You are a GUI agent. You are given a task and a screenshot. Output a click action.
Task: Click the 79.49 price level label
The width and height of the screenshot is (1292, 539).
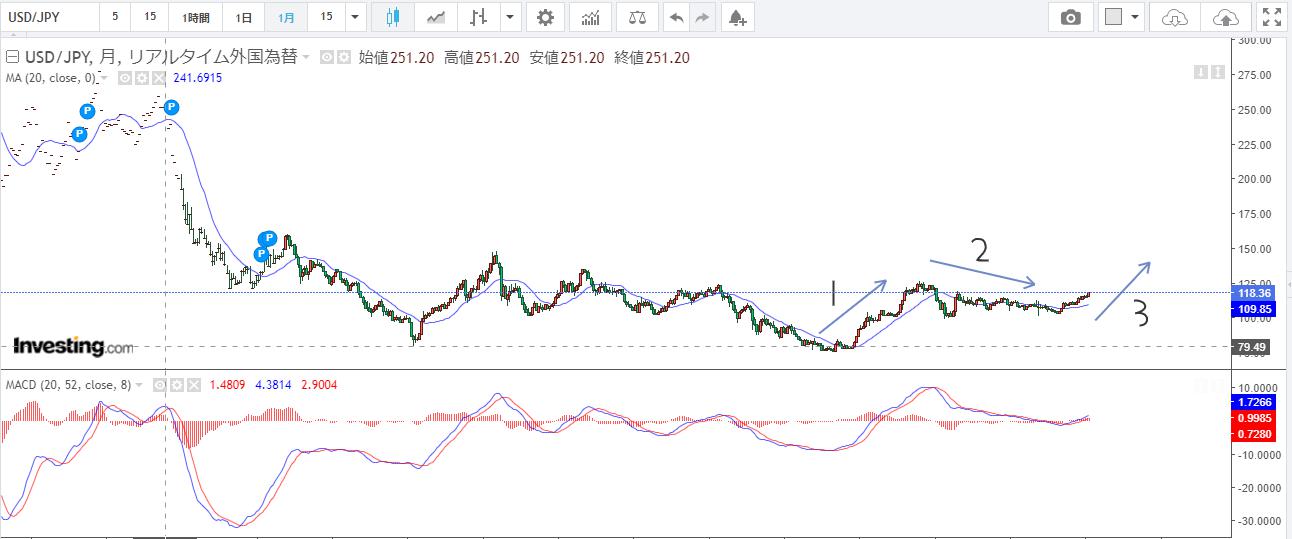(1253, 347)
